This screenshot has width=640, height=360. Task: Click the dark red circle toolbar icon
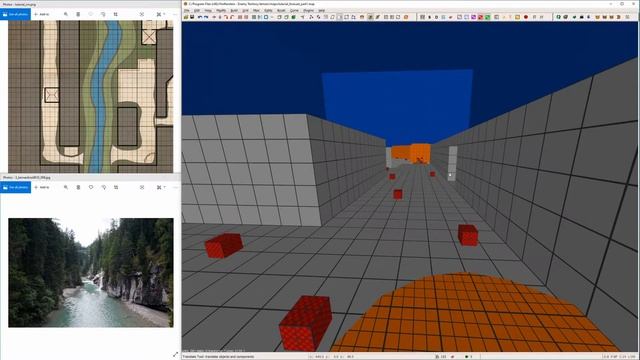526,17
